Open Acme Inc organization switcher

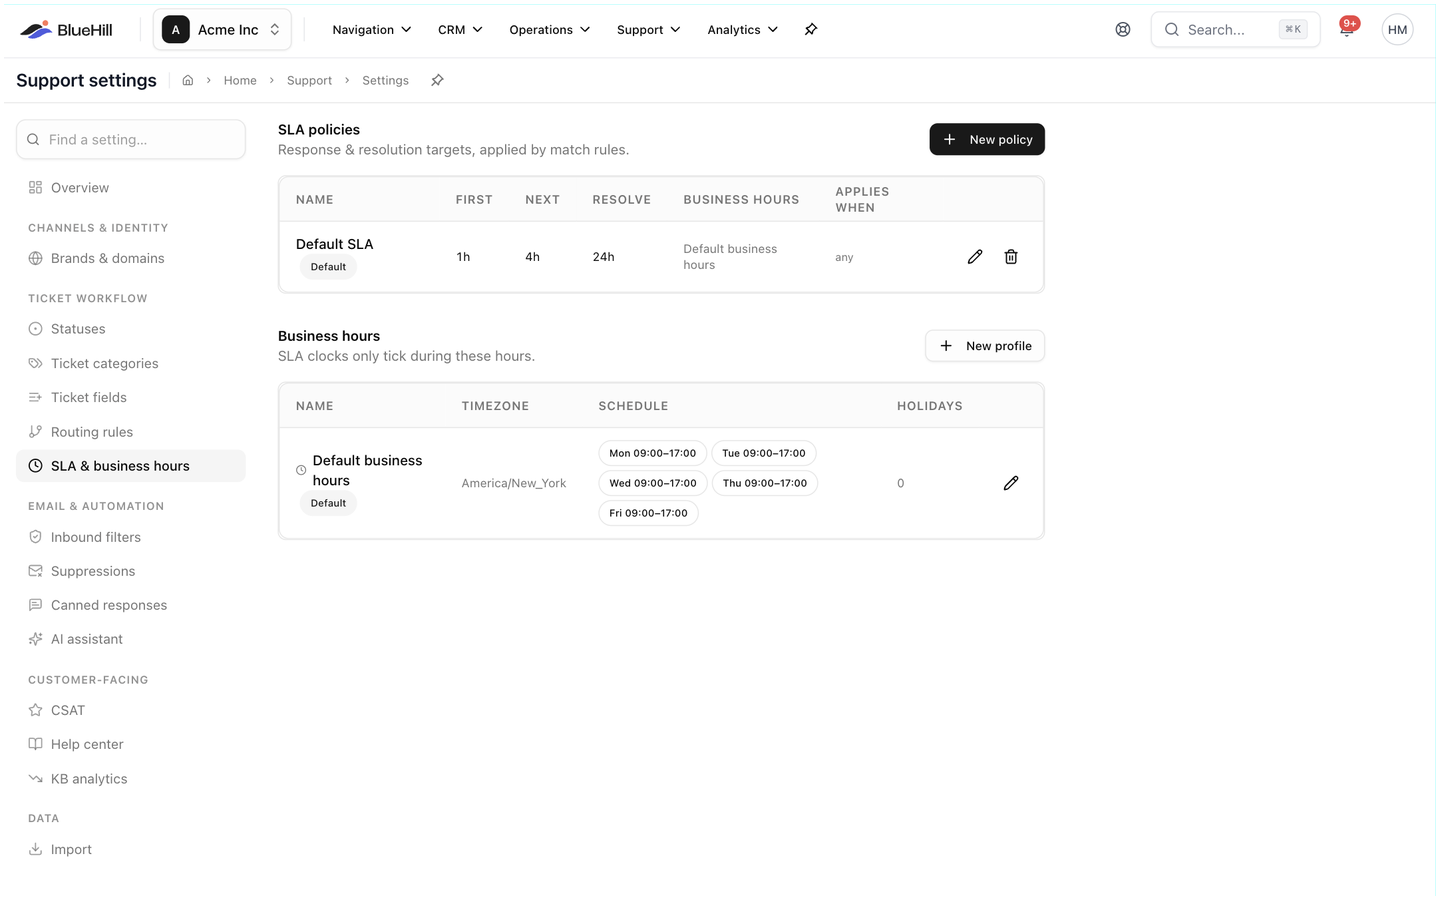222,30
